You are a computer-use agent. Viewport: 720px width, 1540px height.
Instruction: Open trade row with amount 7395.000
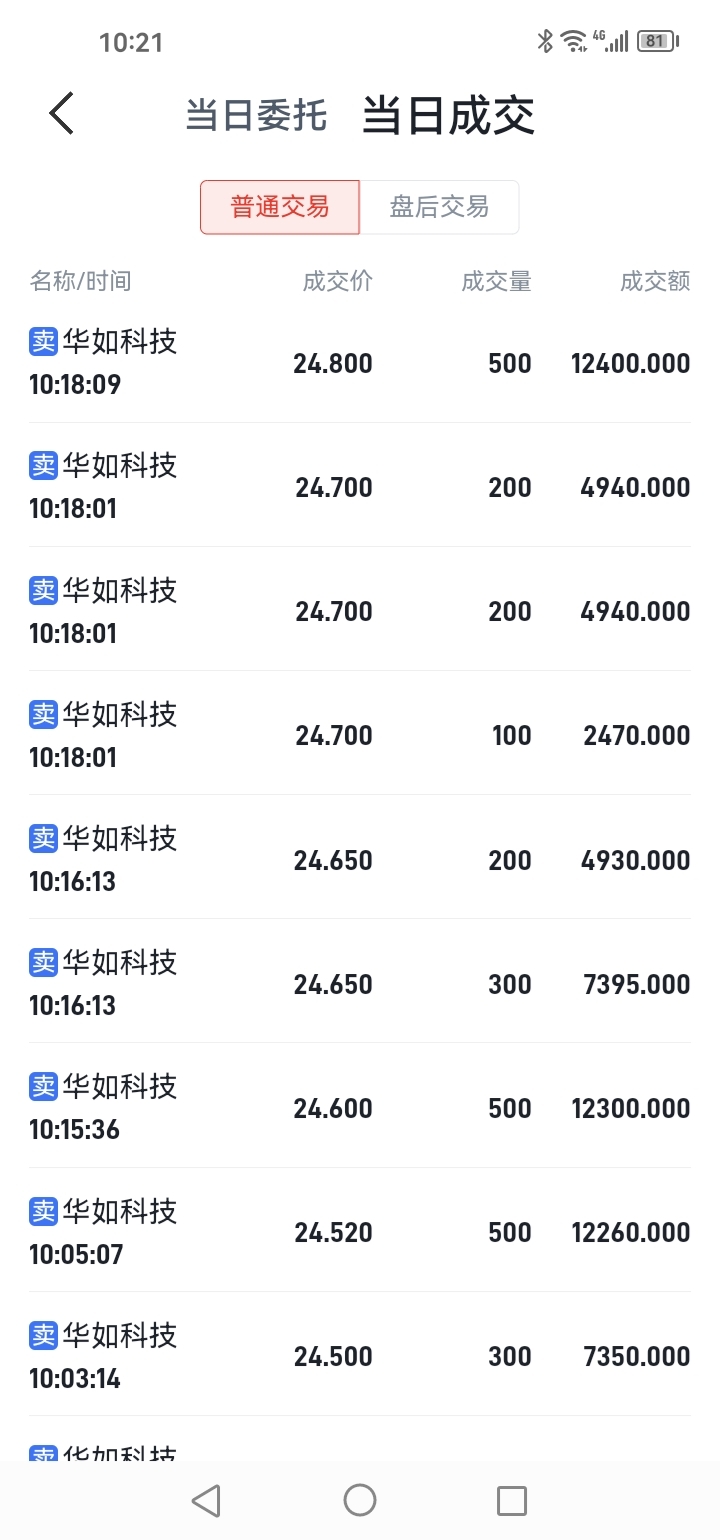coord(360,982)
